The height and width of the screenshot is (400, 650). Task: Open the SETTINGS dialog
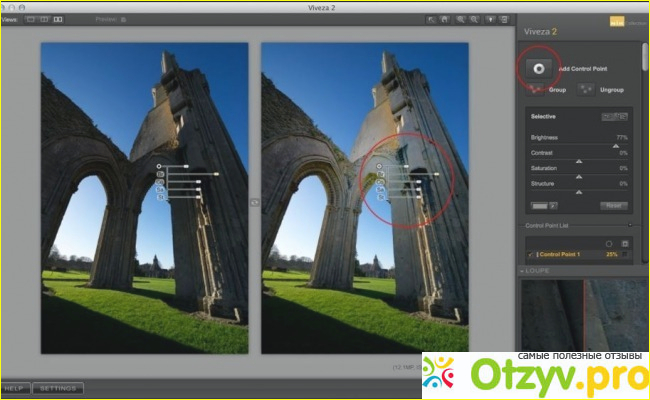[57, 387]
